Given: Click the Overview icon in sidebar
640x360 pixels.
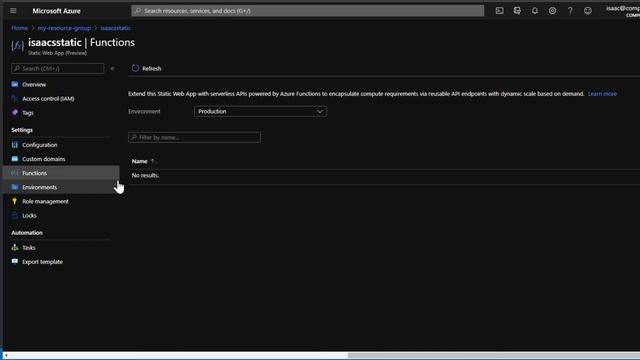Looking at the screenshot, I should [15, 84].
